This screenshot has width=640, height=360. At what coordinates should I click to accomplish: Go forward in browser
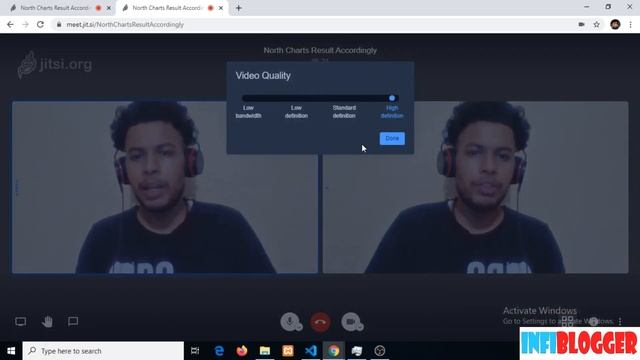point(25,24)
